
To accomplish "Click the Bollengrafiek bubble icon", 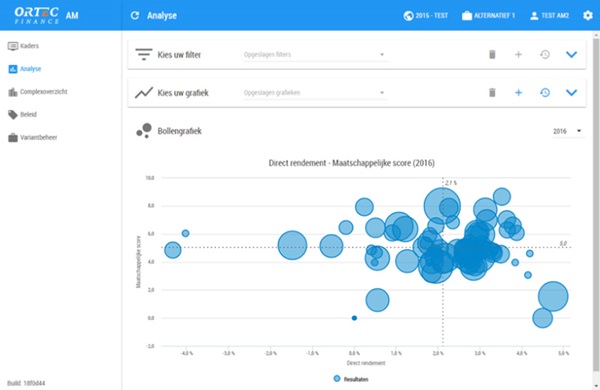I will click(x=144, y=131).
